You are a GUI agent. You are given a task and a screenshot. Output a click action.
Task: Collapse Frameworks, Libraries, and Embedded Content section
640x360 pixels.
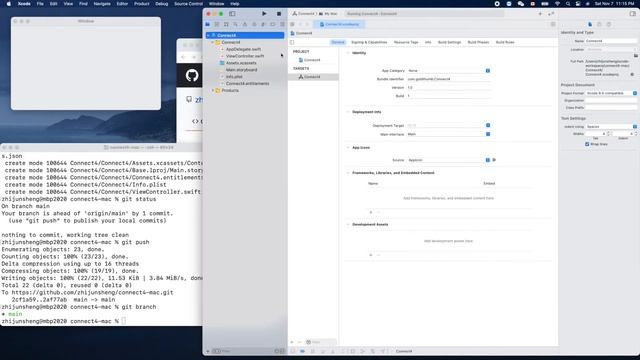[x=348, y=173]
